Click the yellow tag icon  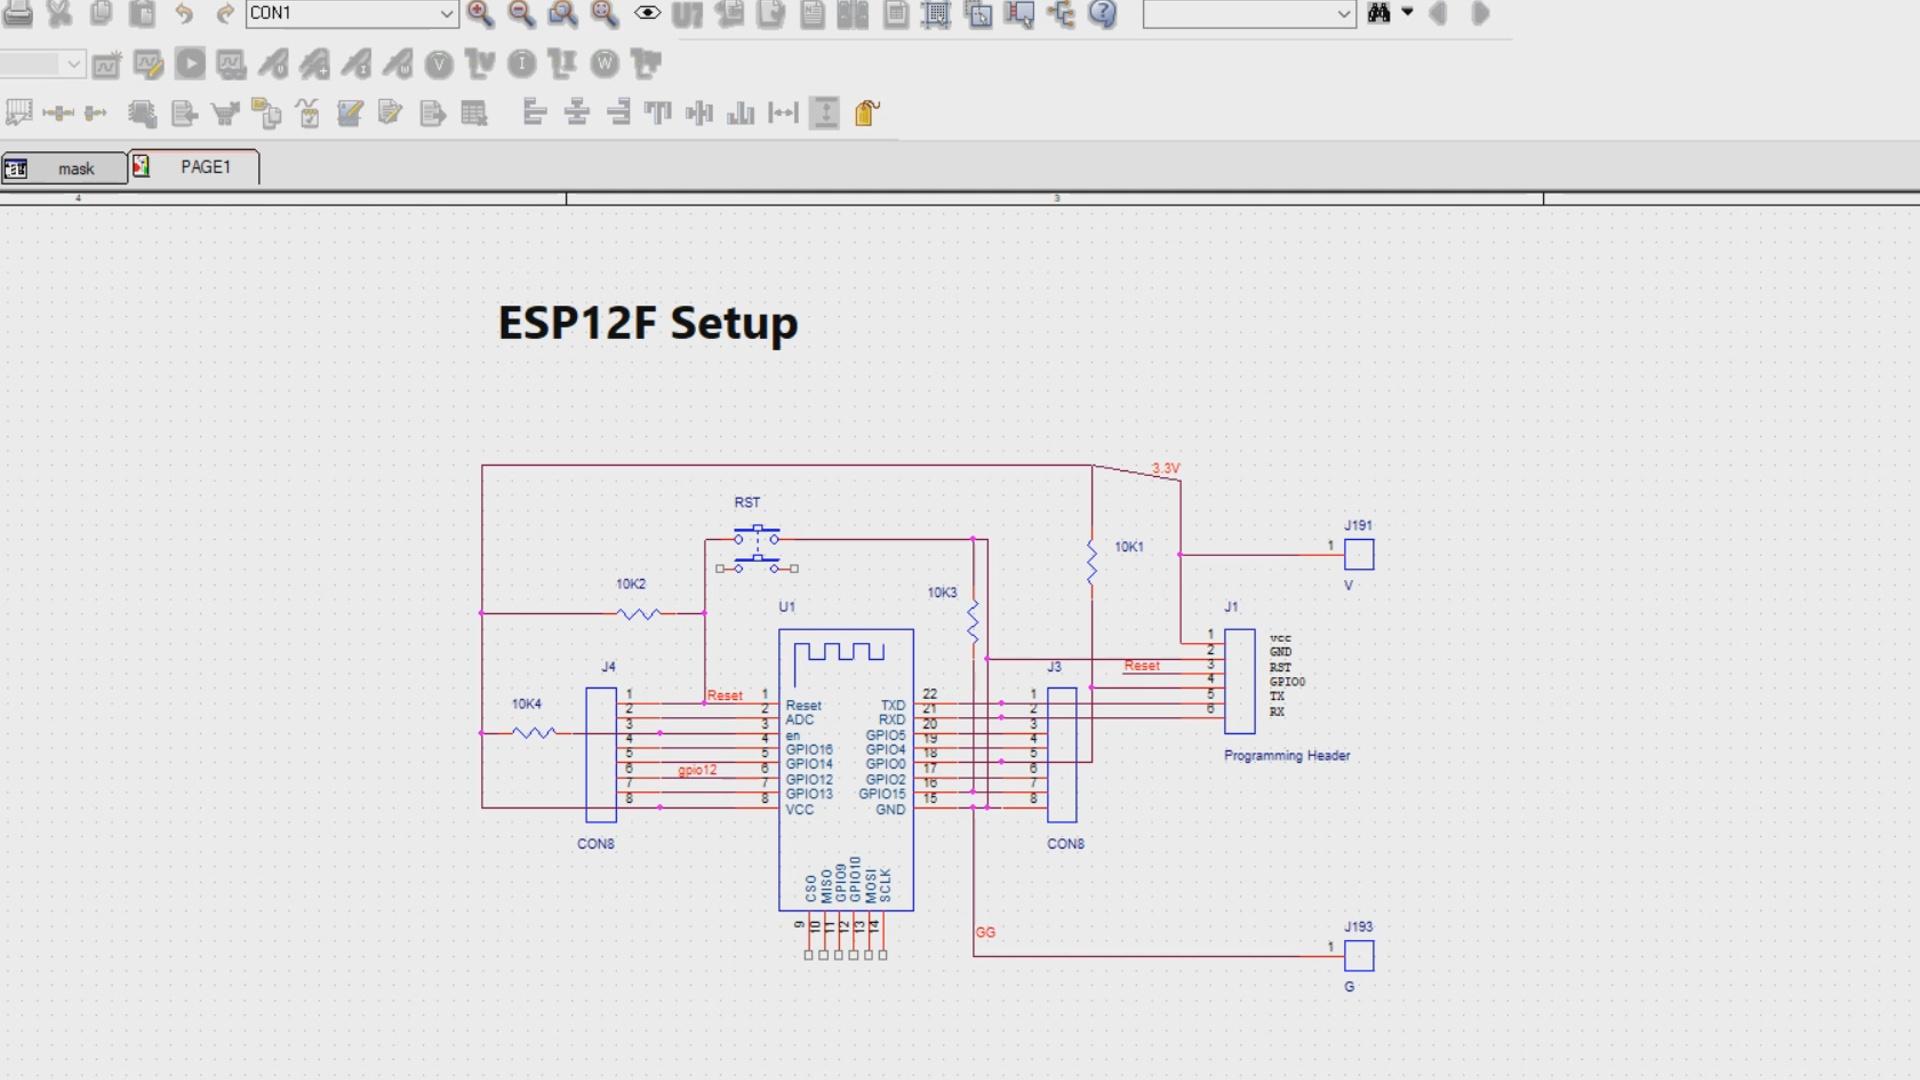[867, 113]
